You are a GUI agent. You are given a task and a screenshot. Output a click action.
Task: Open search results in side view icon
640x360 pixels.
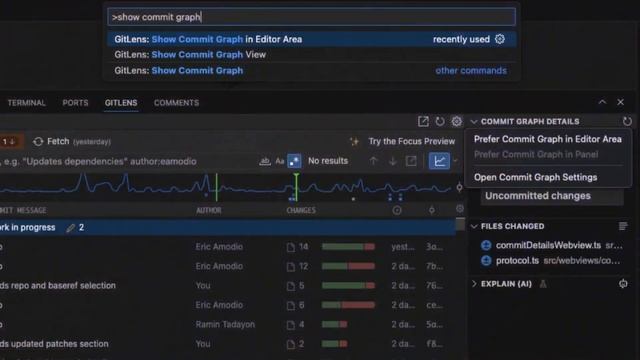coord(411,161)
